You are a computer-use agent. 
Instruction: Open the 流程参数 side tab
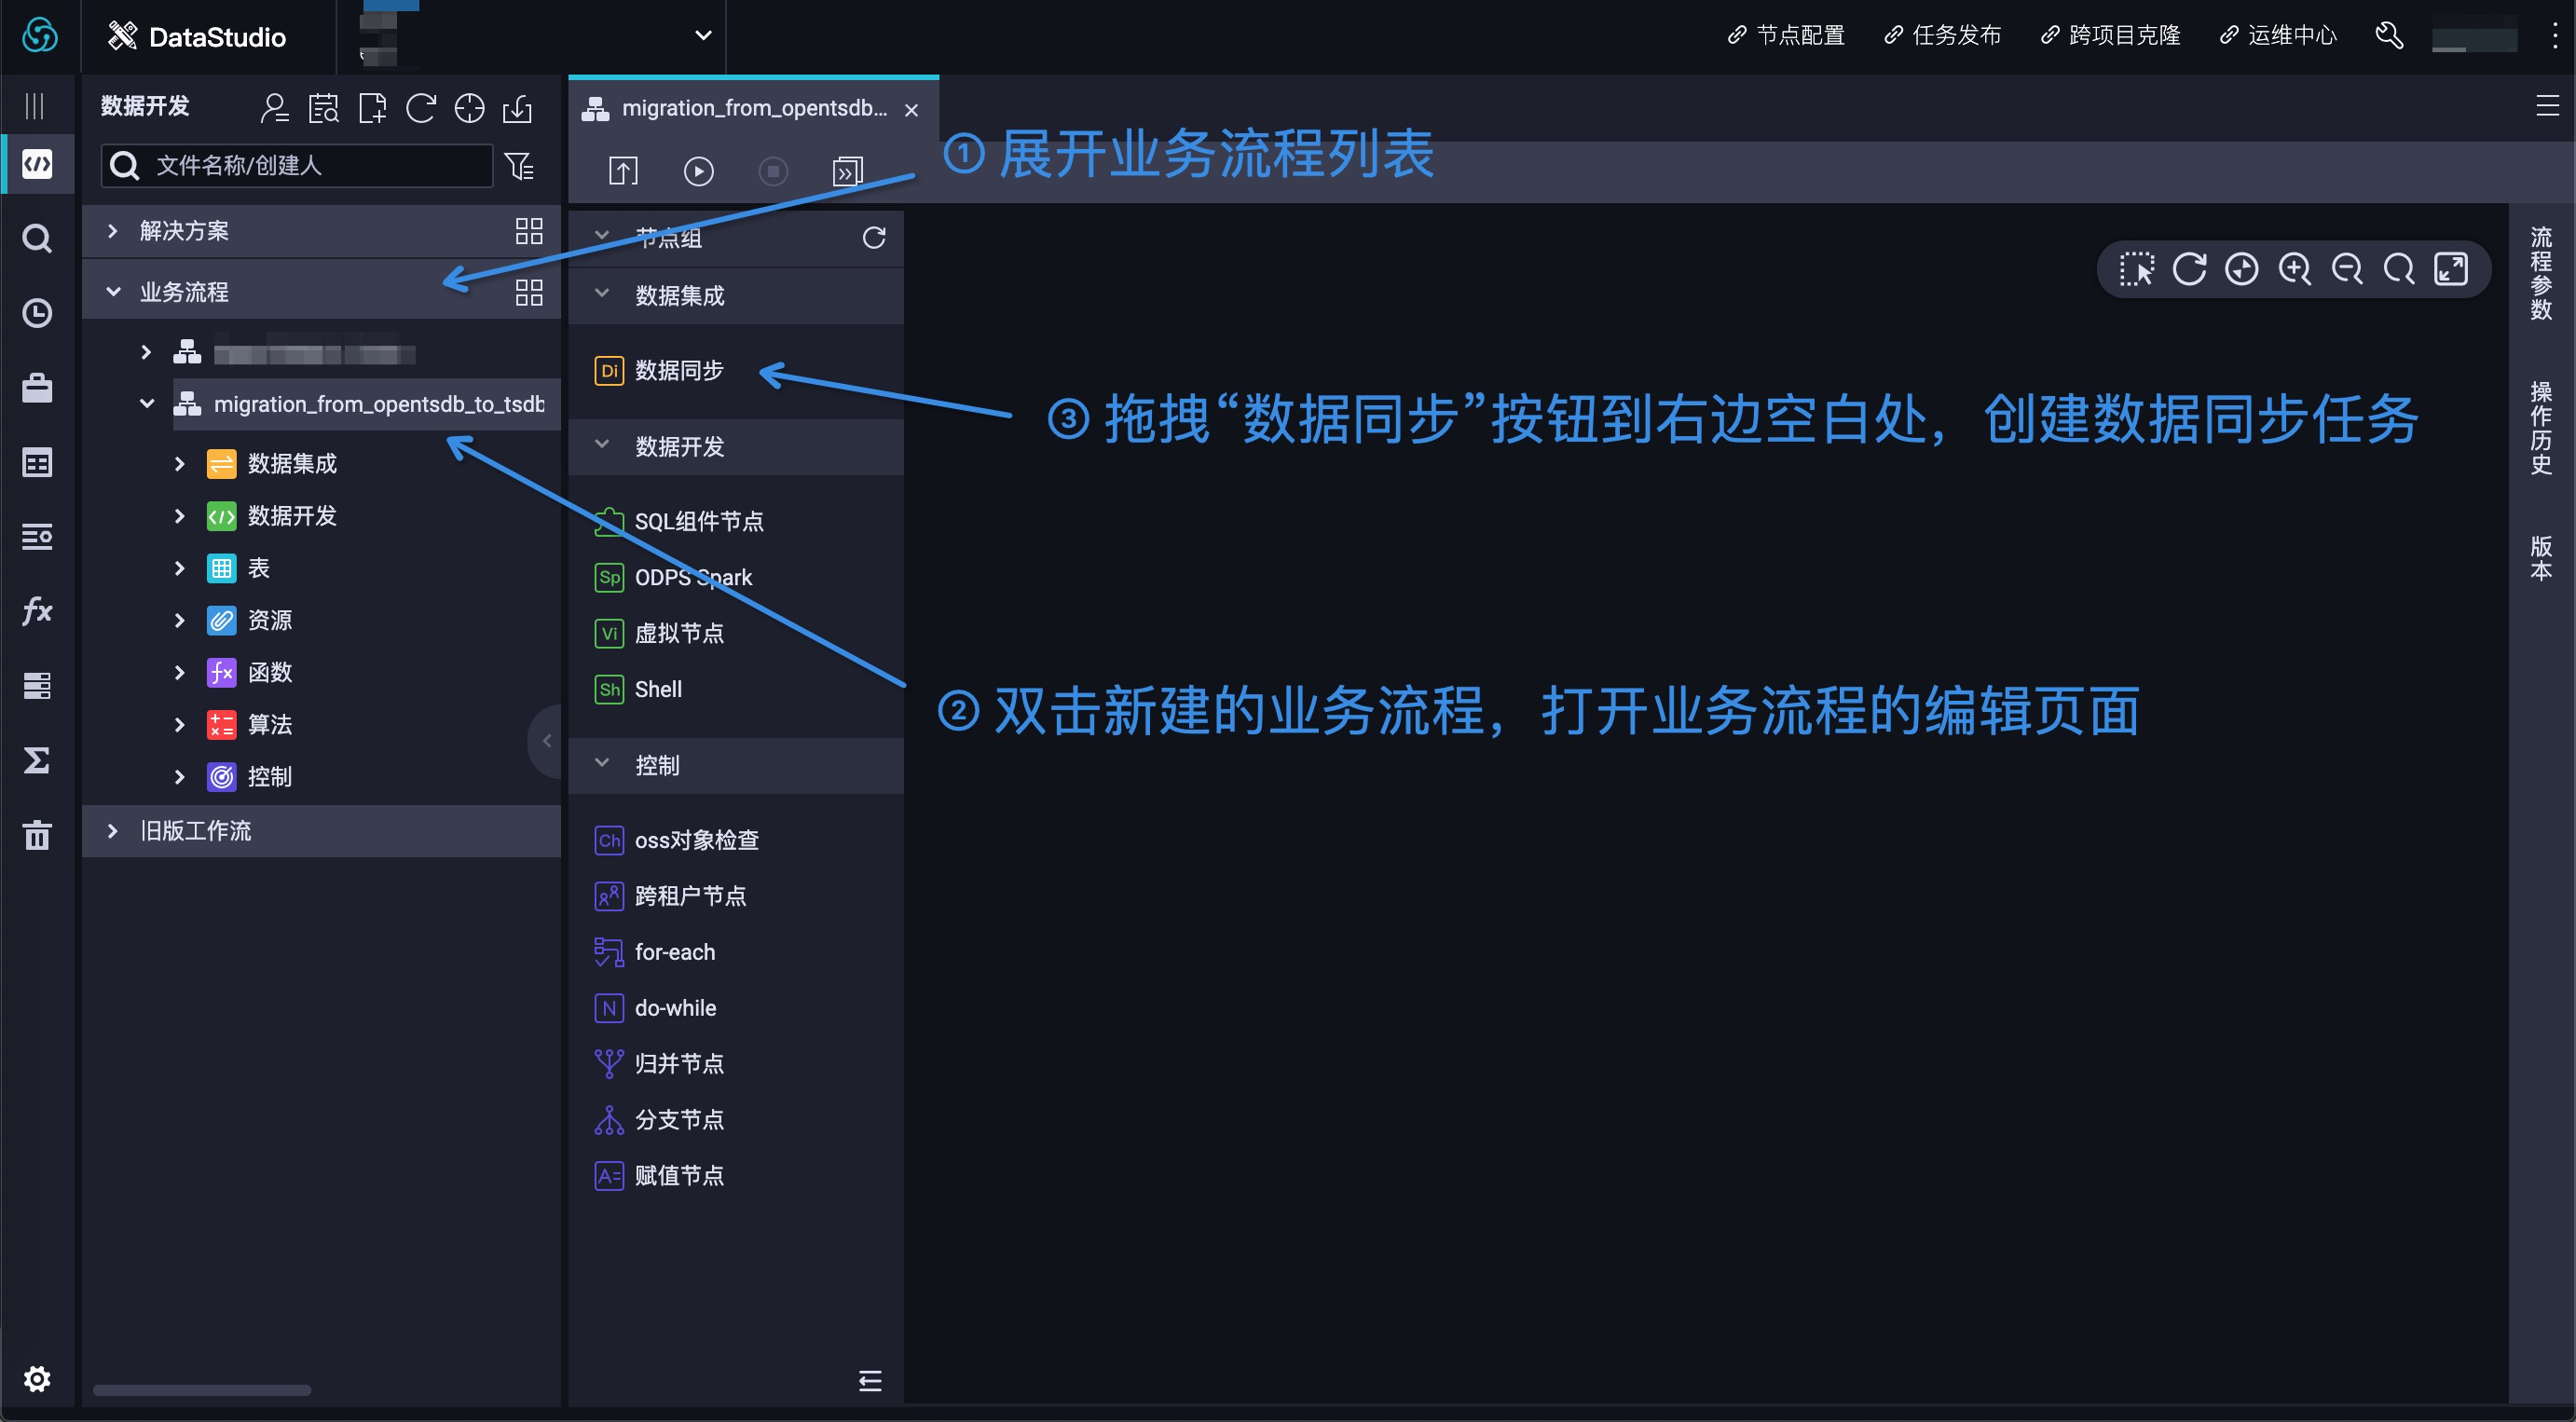pos(2540,273)
